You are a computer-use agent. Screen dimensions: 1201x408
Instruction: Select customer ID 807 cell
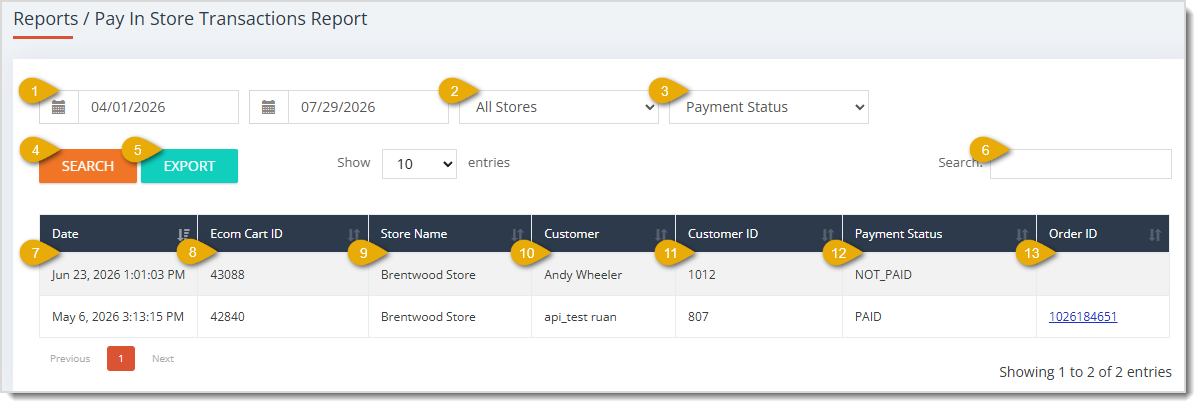759,317
